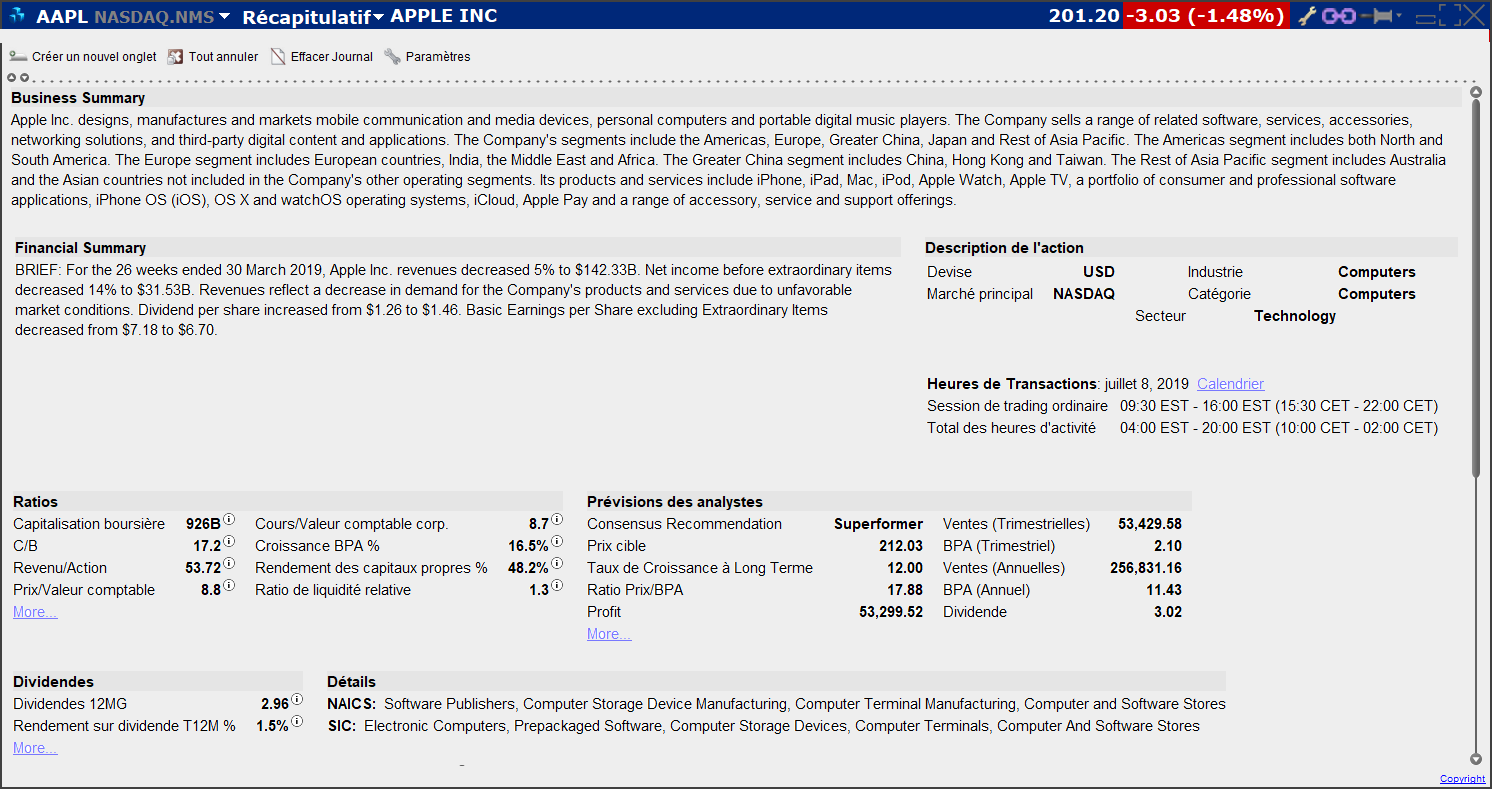Click the expand down arrow below the toolbar
The width and height of the screenshot is (1492, 789).
pyautogui.click(x=24, y=77)
